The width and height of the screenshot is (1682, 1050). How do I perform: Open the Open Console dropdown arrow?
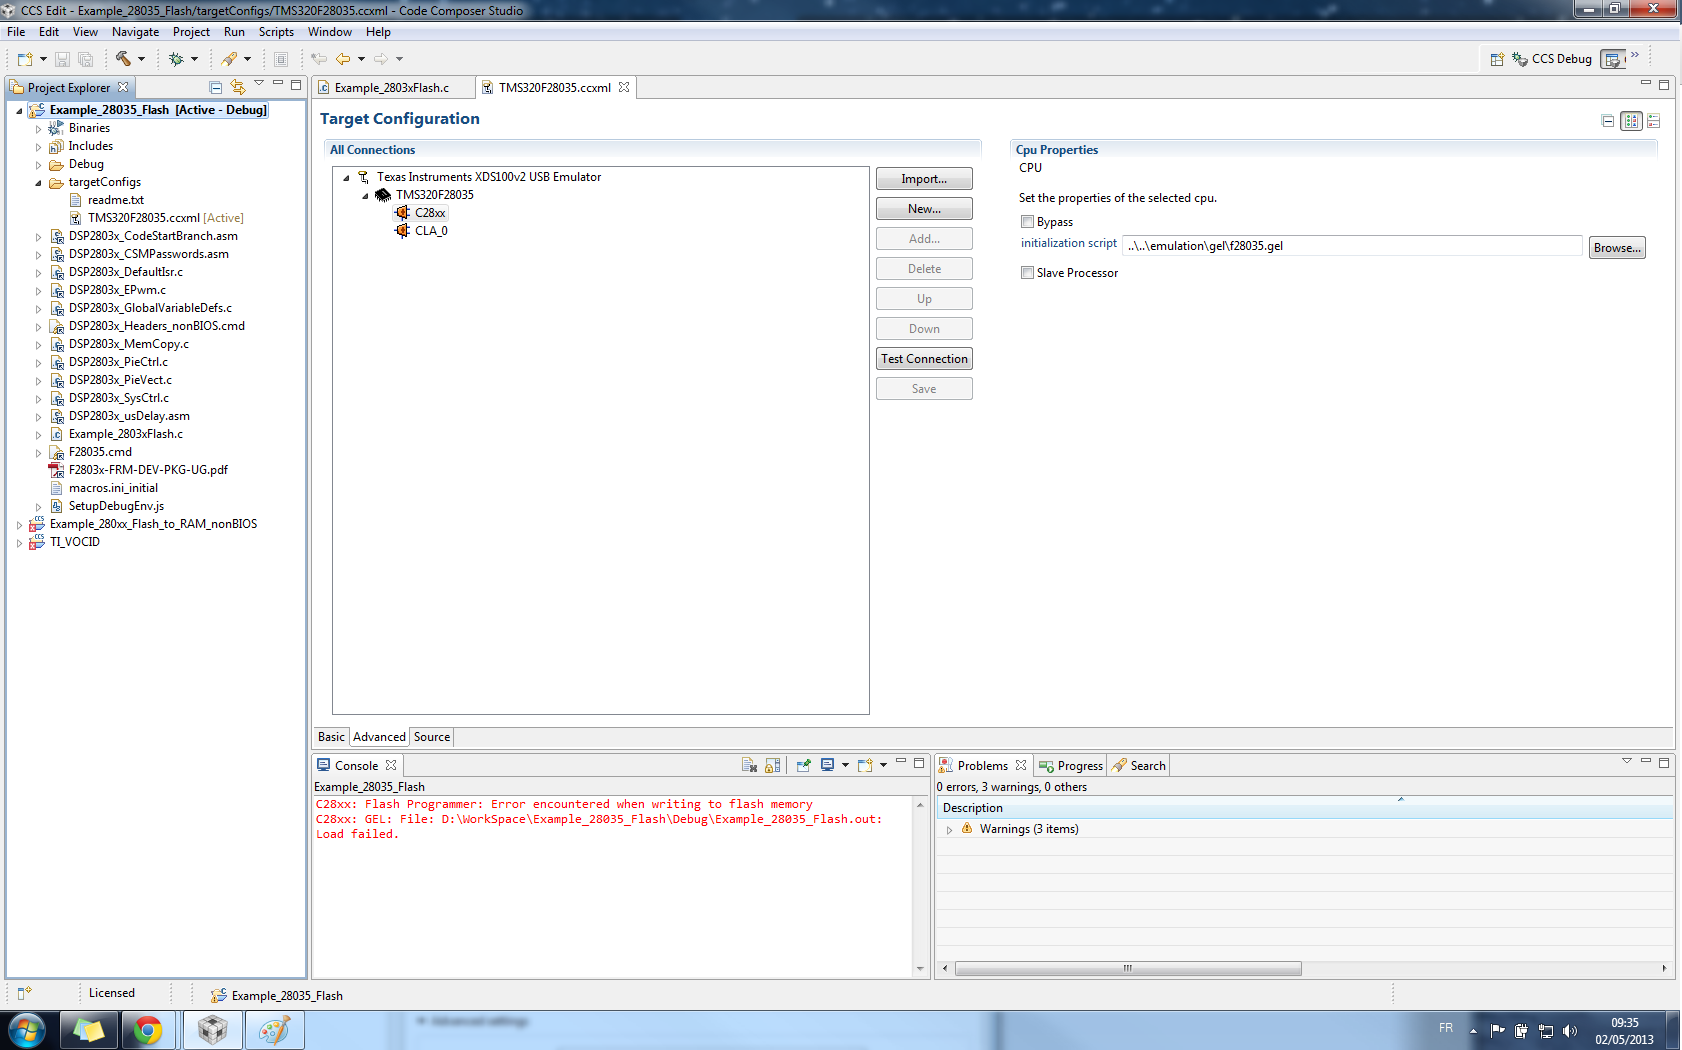click(883, 765)
